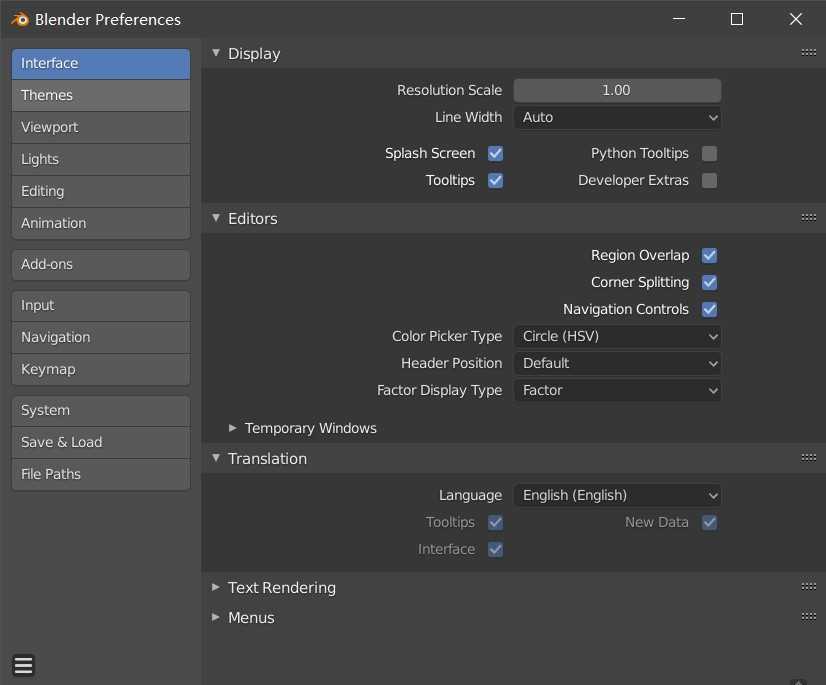Open the Line Width dropdown
Screen dimensions: 826x685
(x=617, y=118)
